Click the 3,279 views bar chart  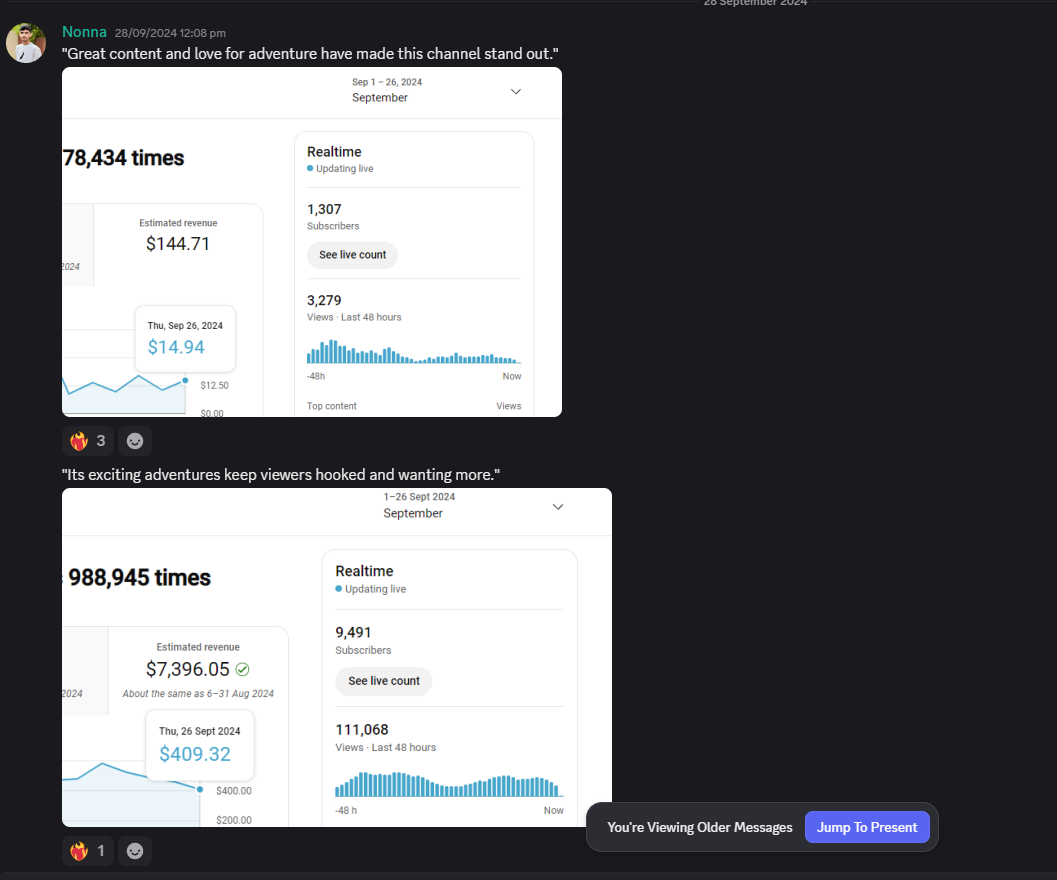tap(414, 351)
